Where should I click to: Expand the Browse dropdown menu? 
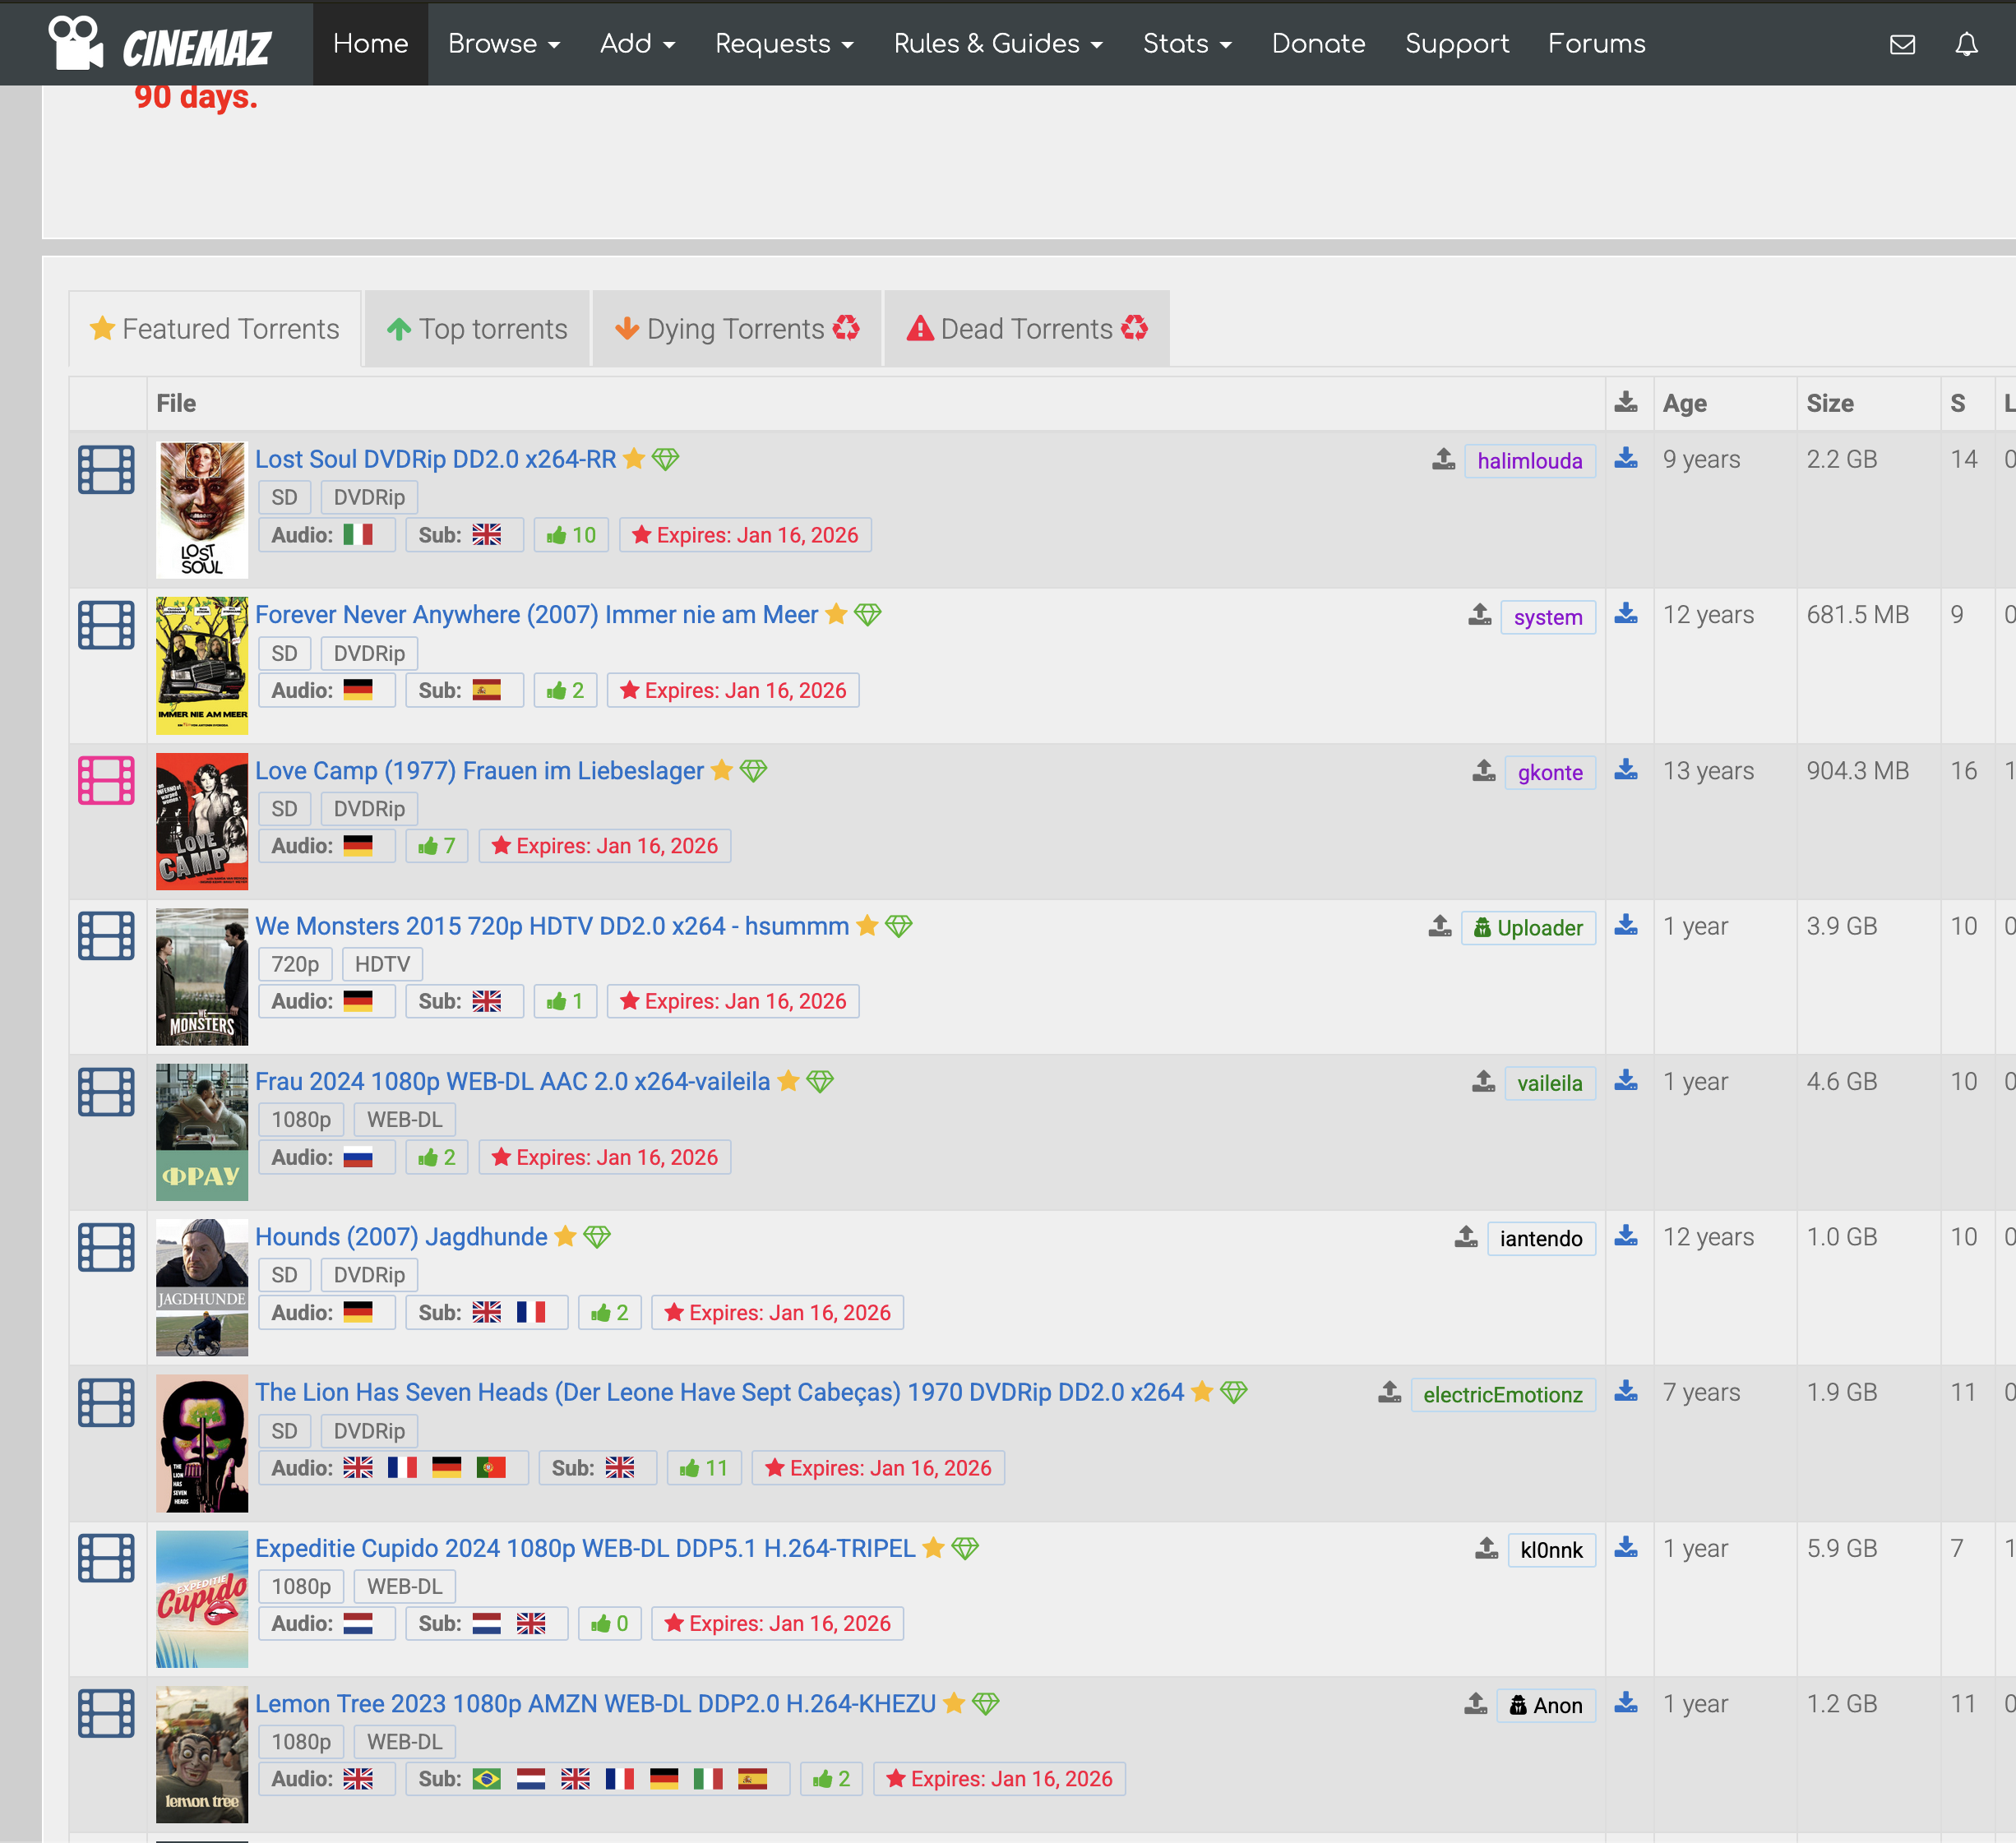503,44
